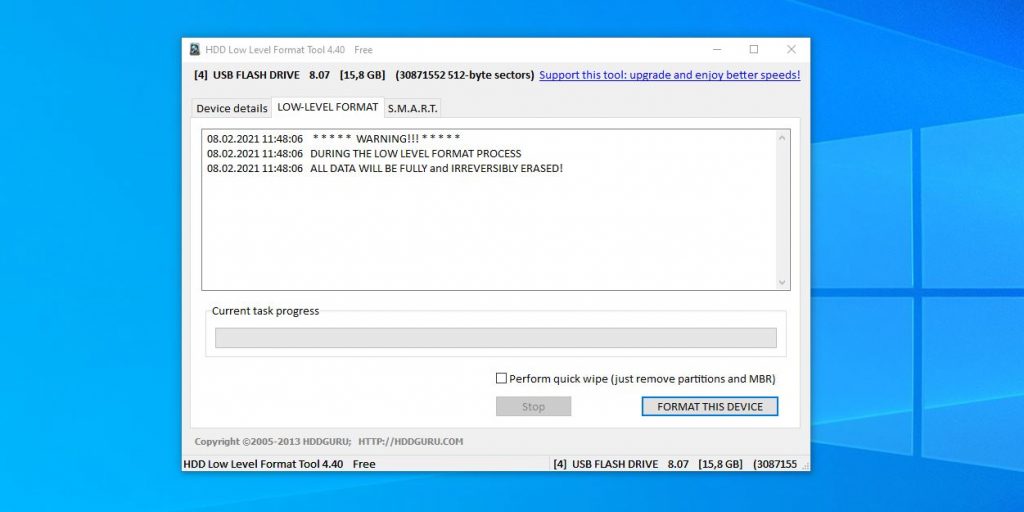This screenshot has height=512, width=1024.
Task: Open the S.M.A.R.T. tab
Action: (412, 108)
